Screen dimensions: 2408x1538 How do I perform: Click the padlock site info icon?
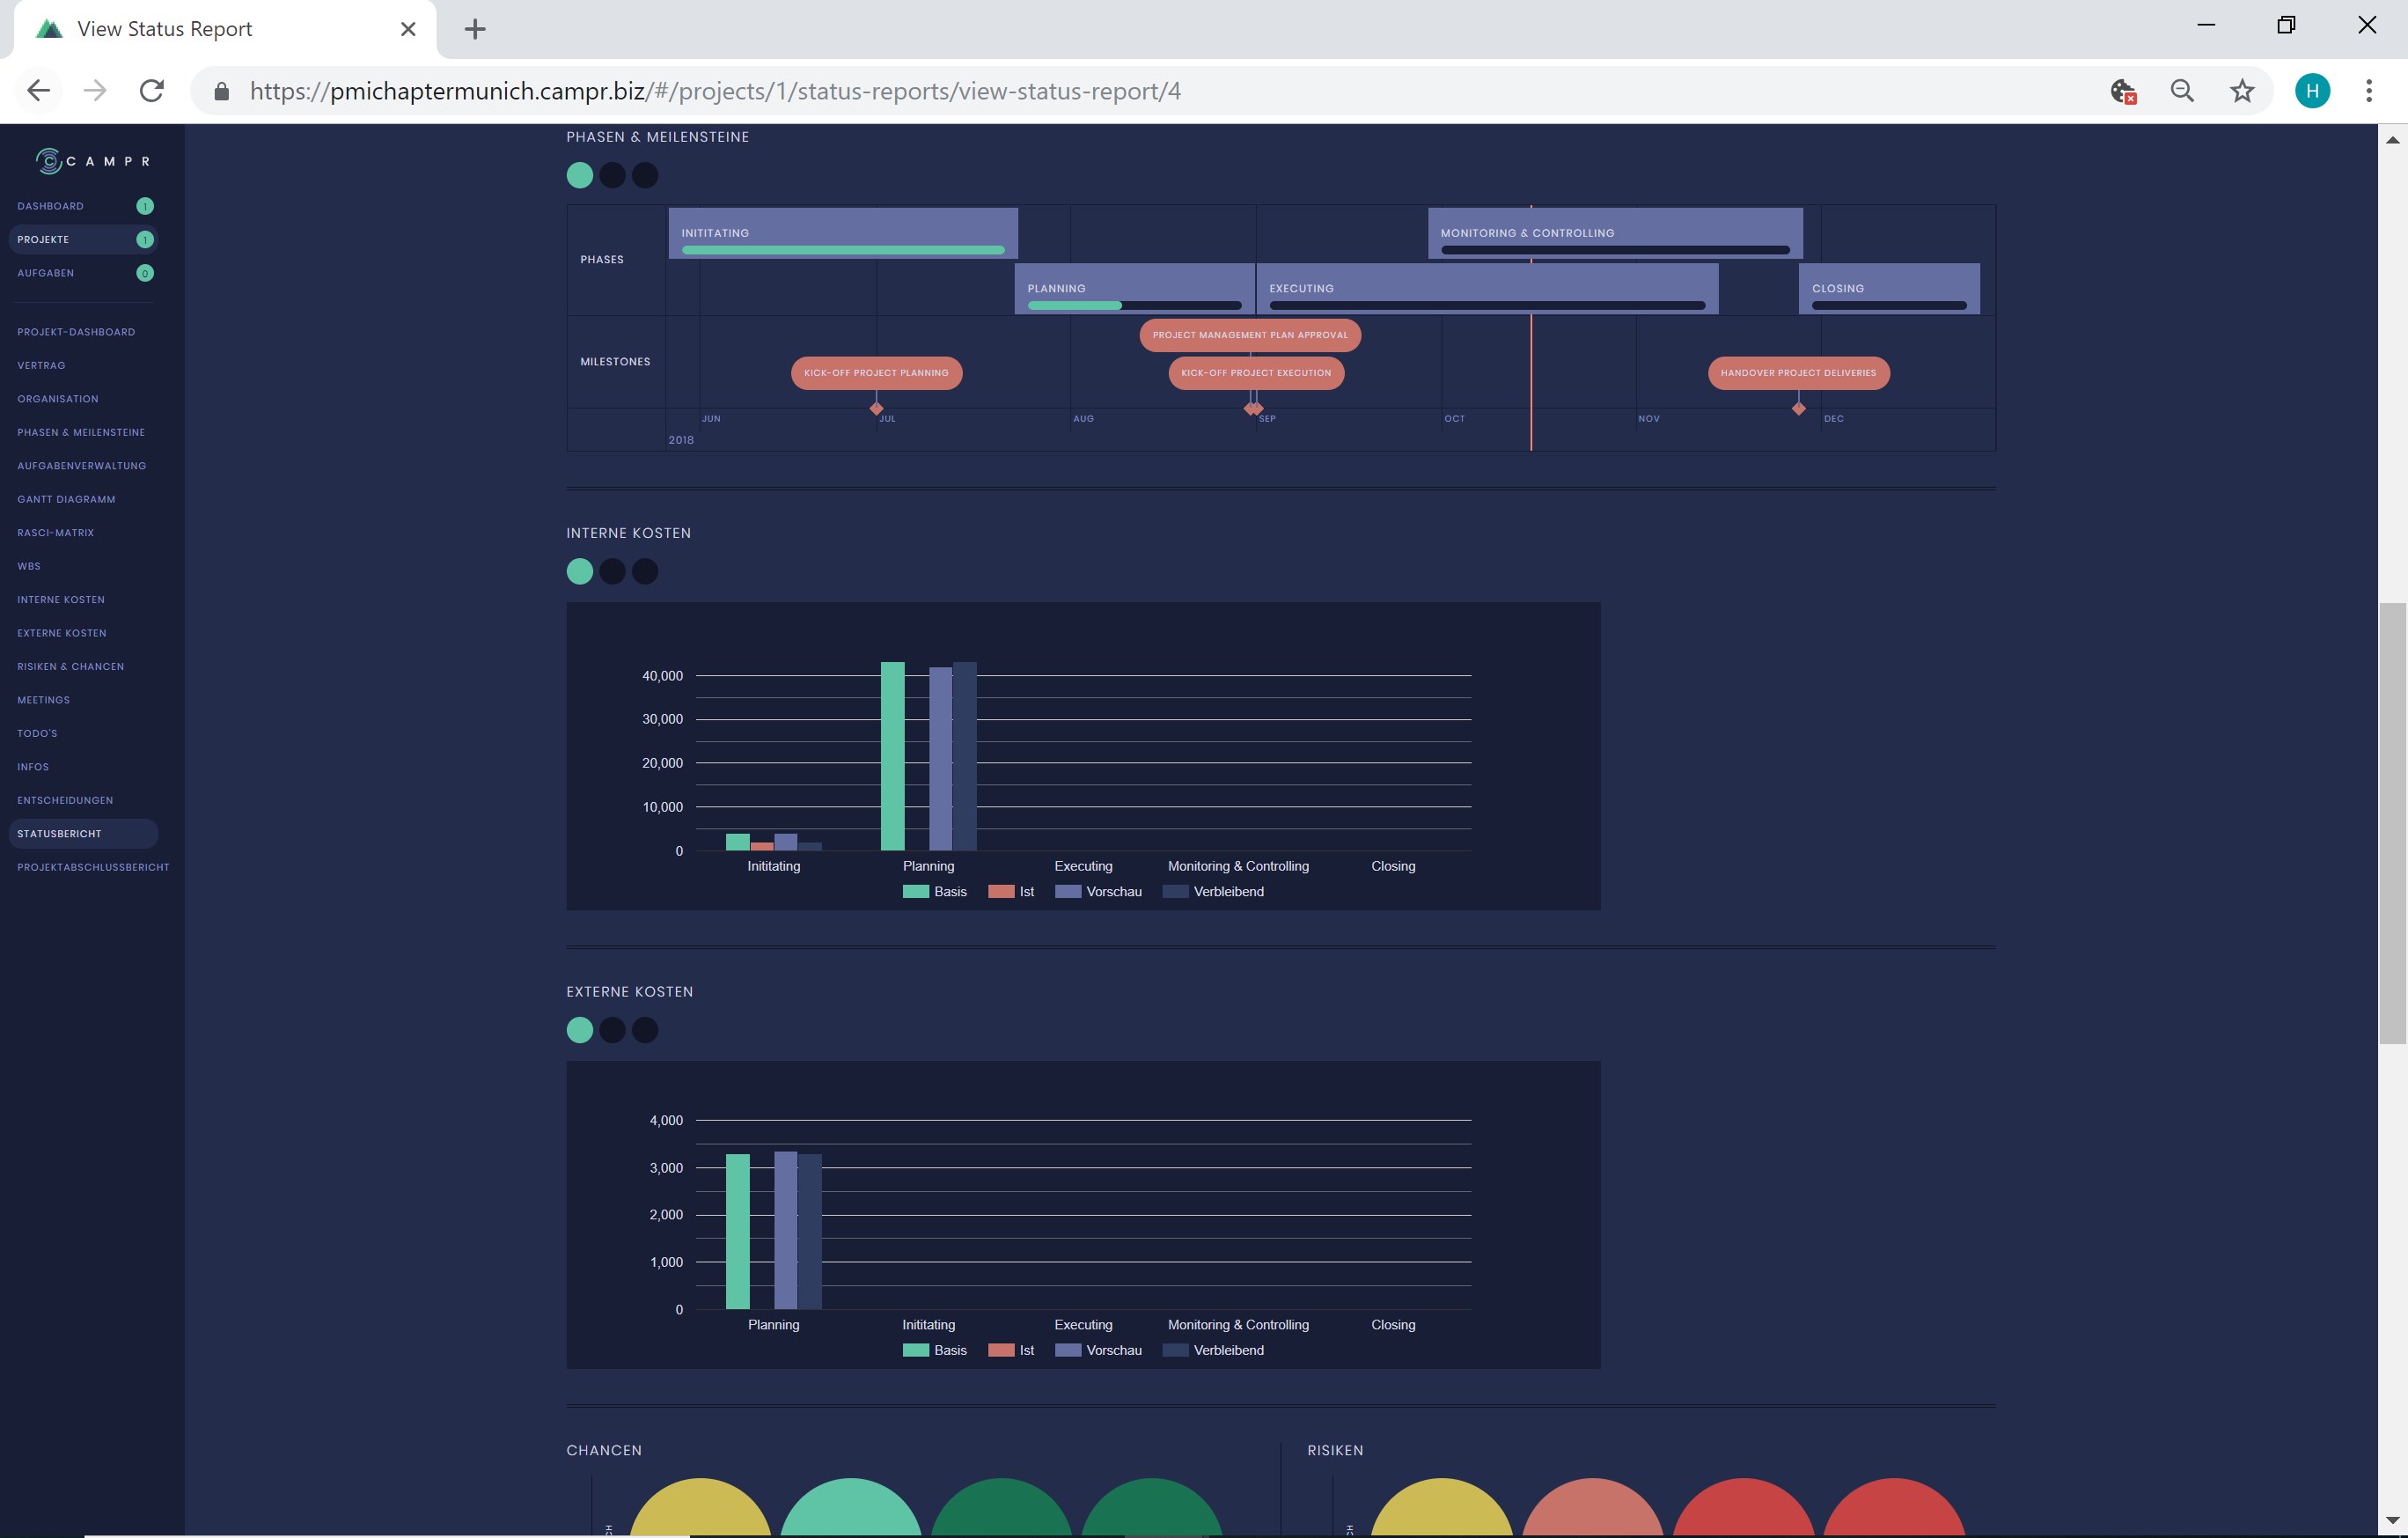[x=222, y=92]
